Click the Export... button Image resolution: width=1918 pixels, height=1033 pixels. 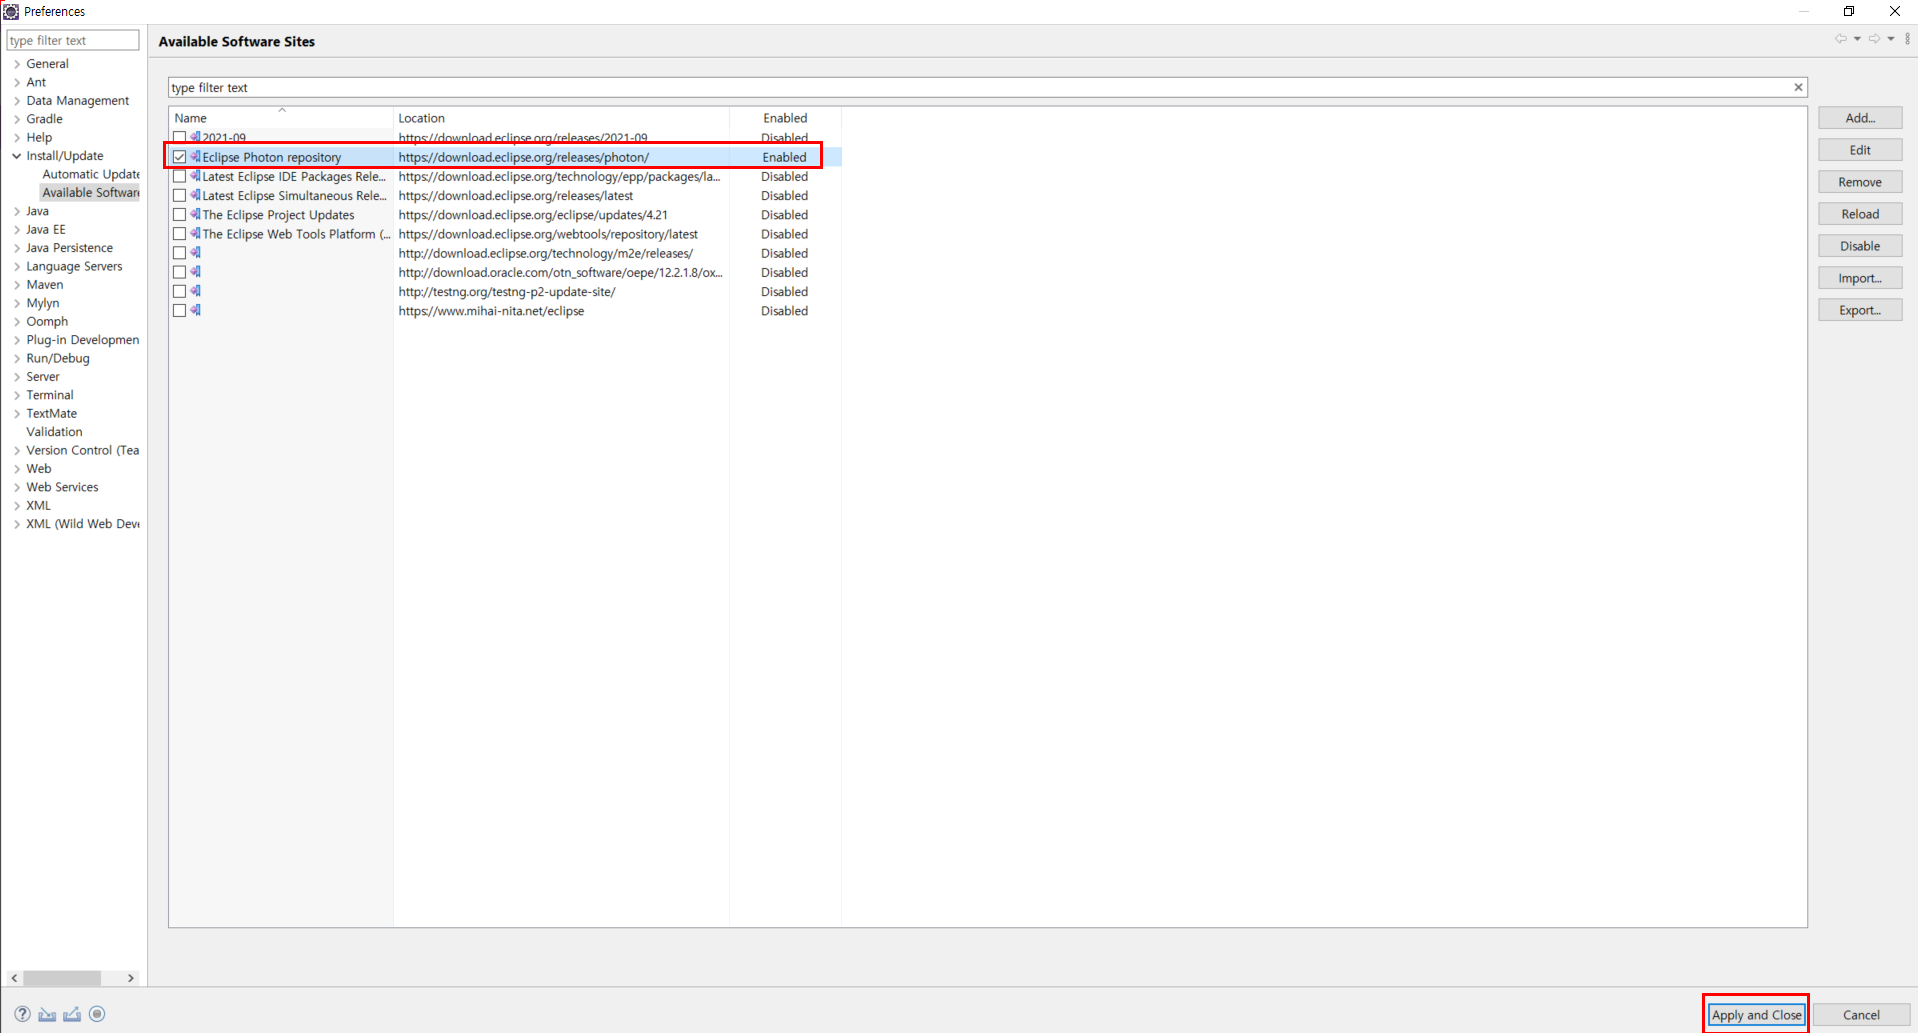1860,310
